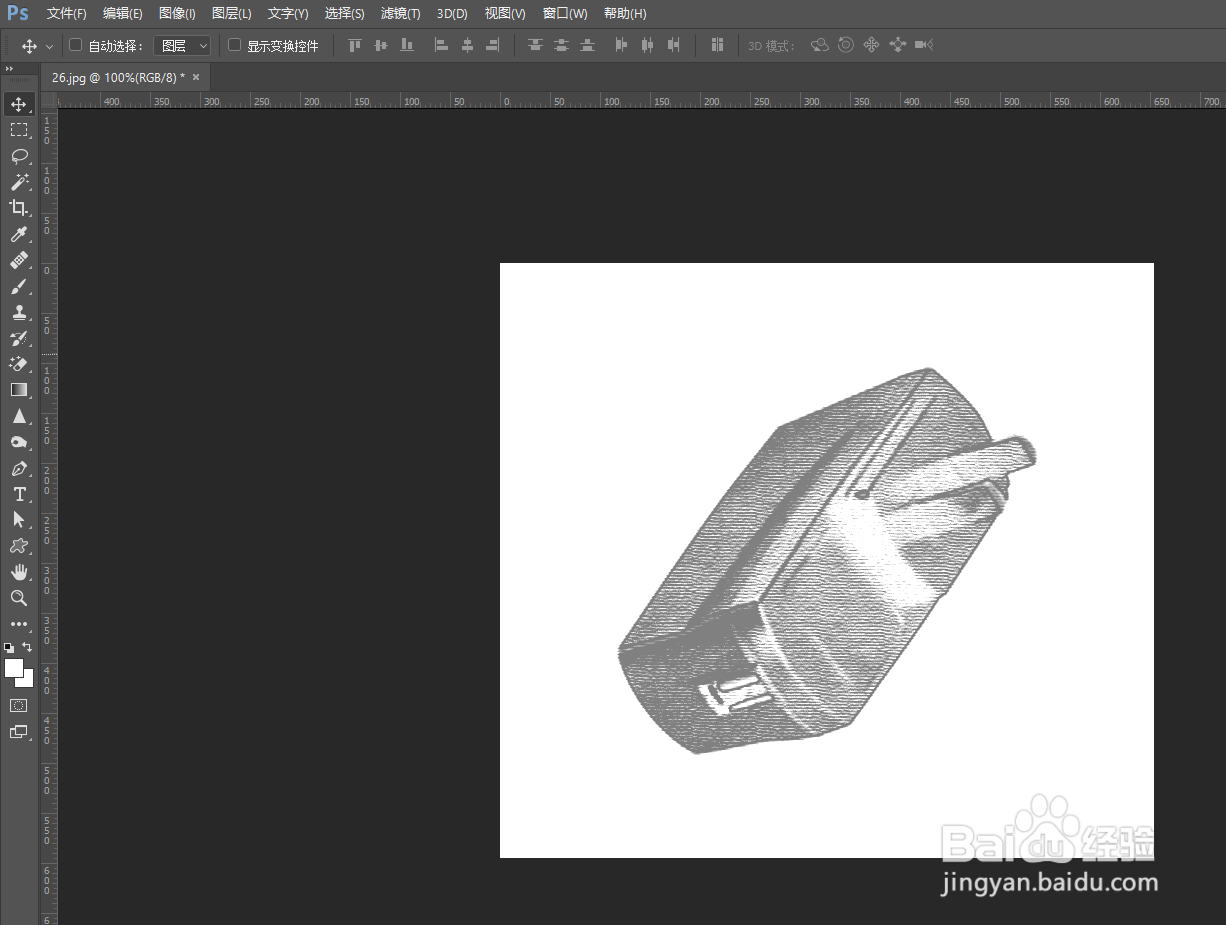Reset default foreground and background colors

pos(9,648)
